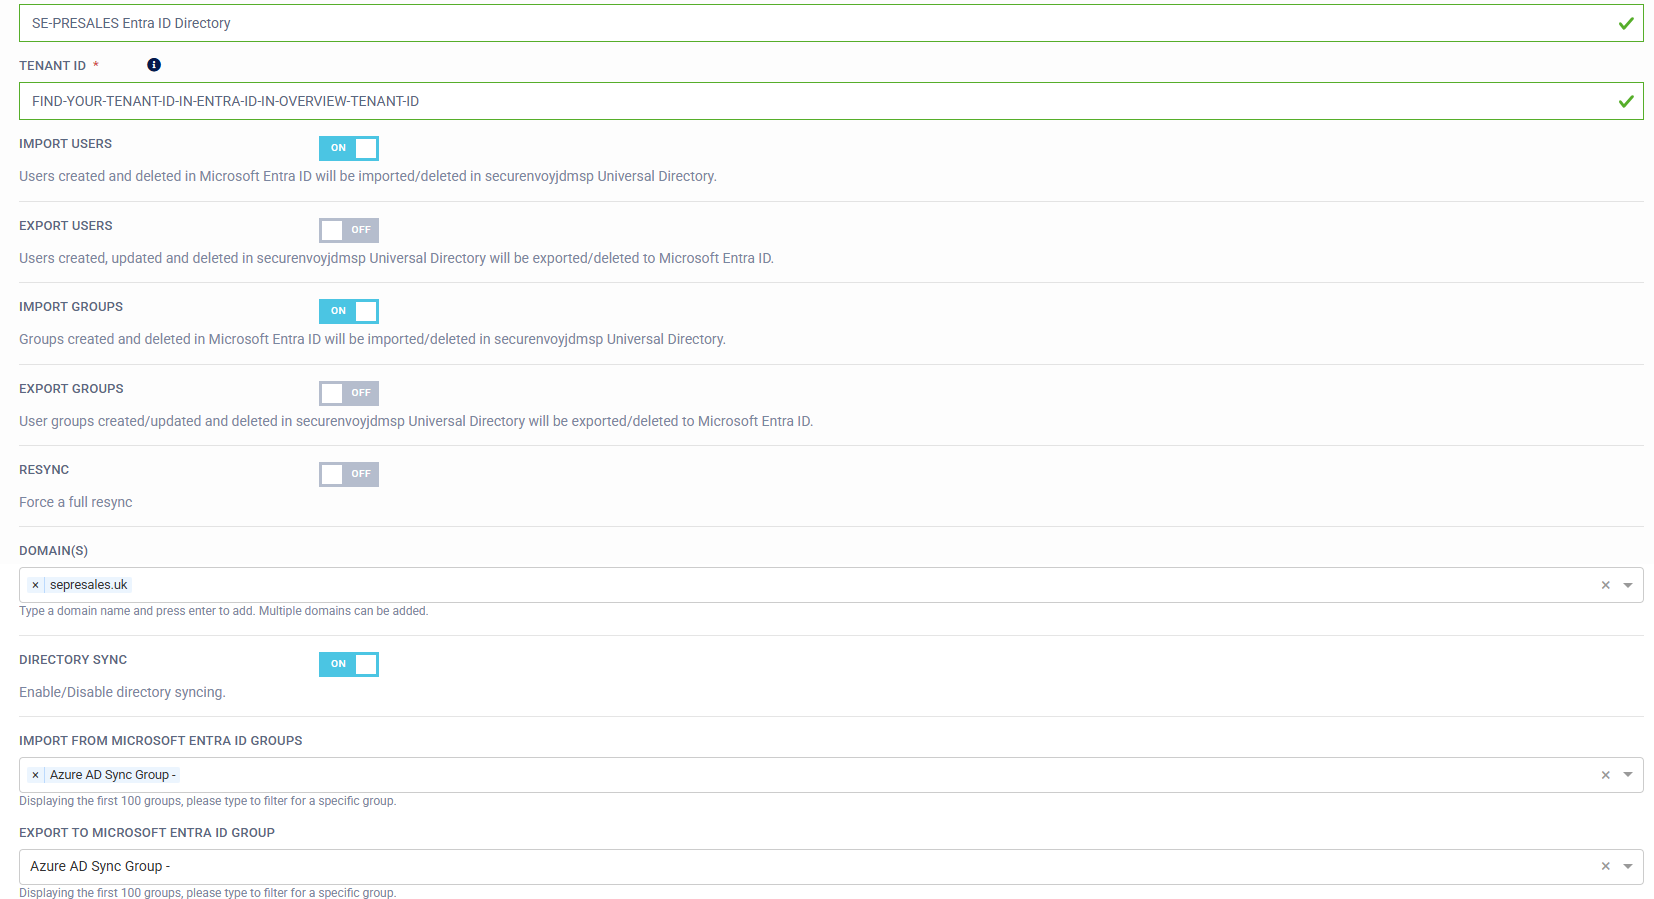Viewport: 1654px width, 899px height.
Task: Click the RESYNC label
Action: pos(44,470)
